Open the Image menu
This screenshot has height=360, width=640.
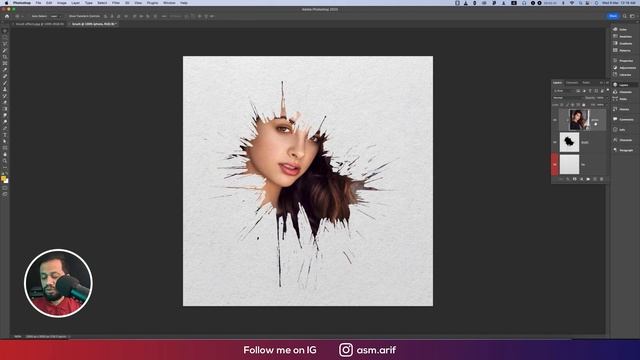point(62,3)
